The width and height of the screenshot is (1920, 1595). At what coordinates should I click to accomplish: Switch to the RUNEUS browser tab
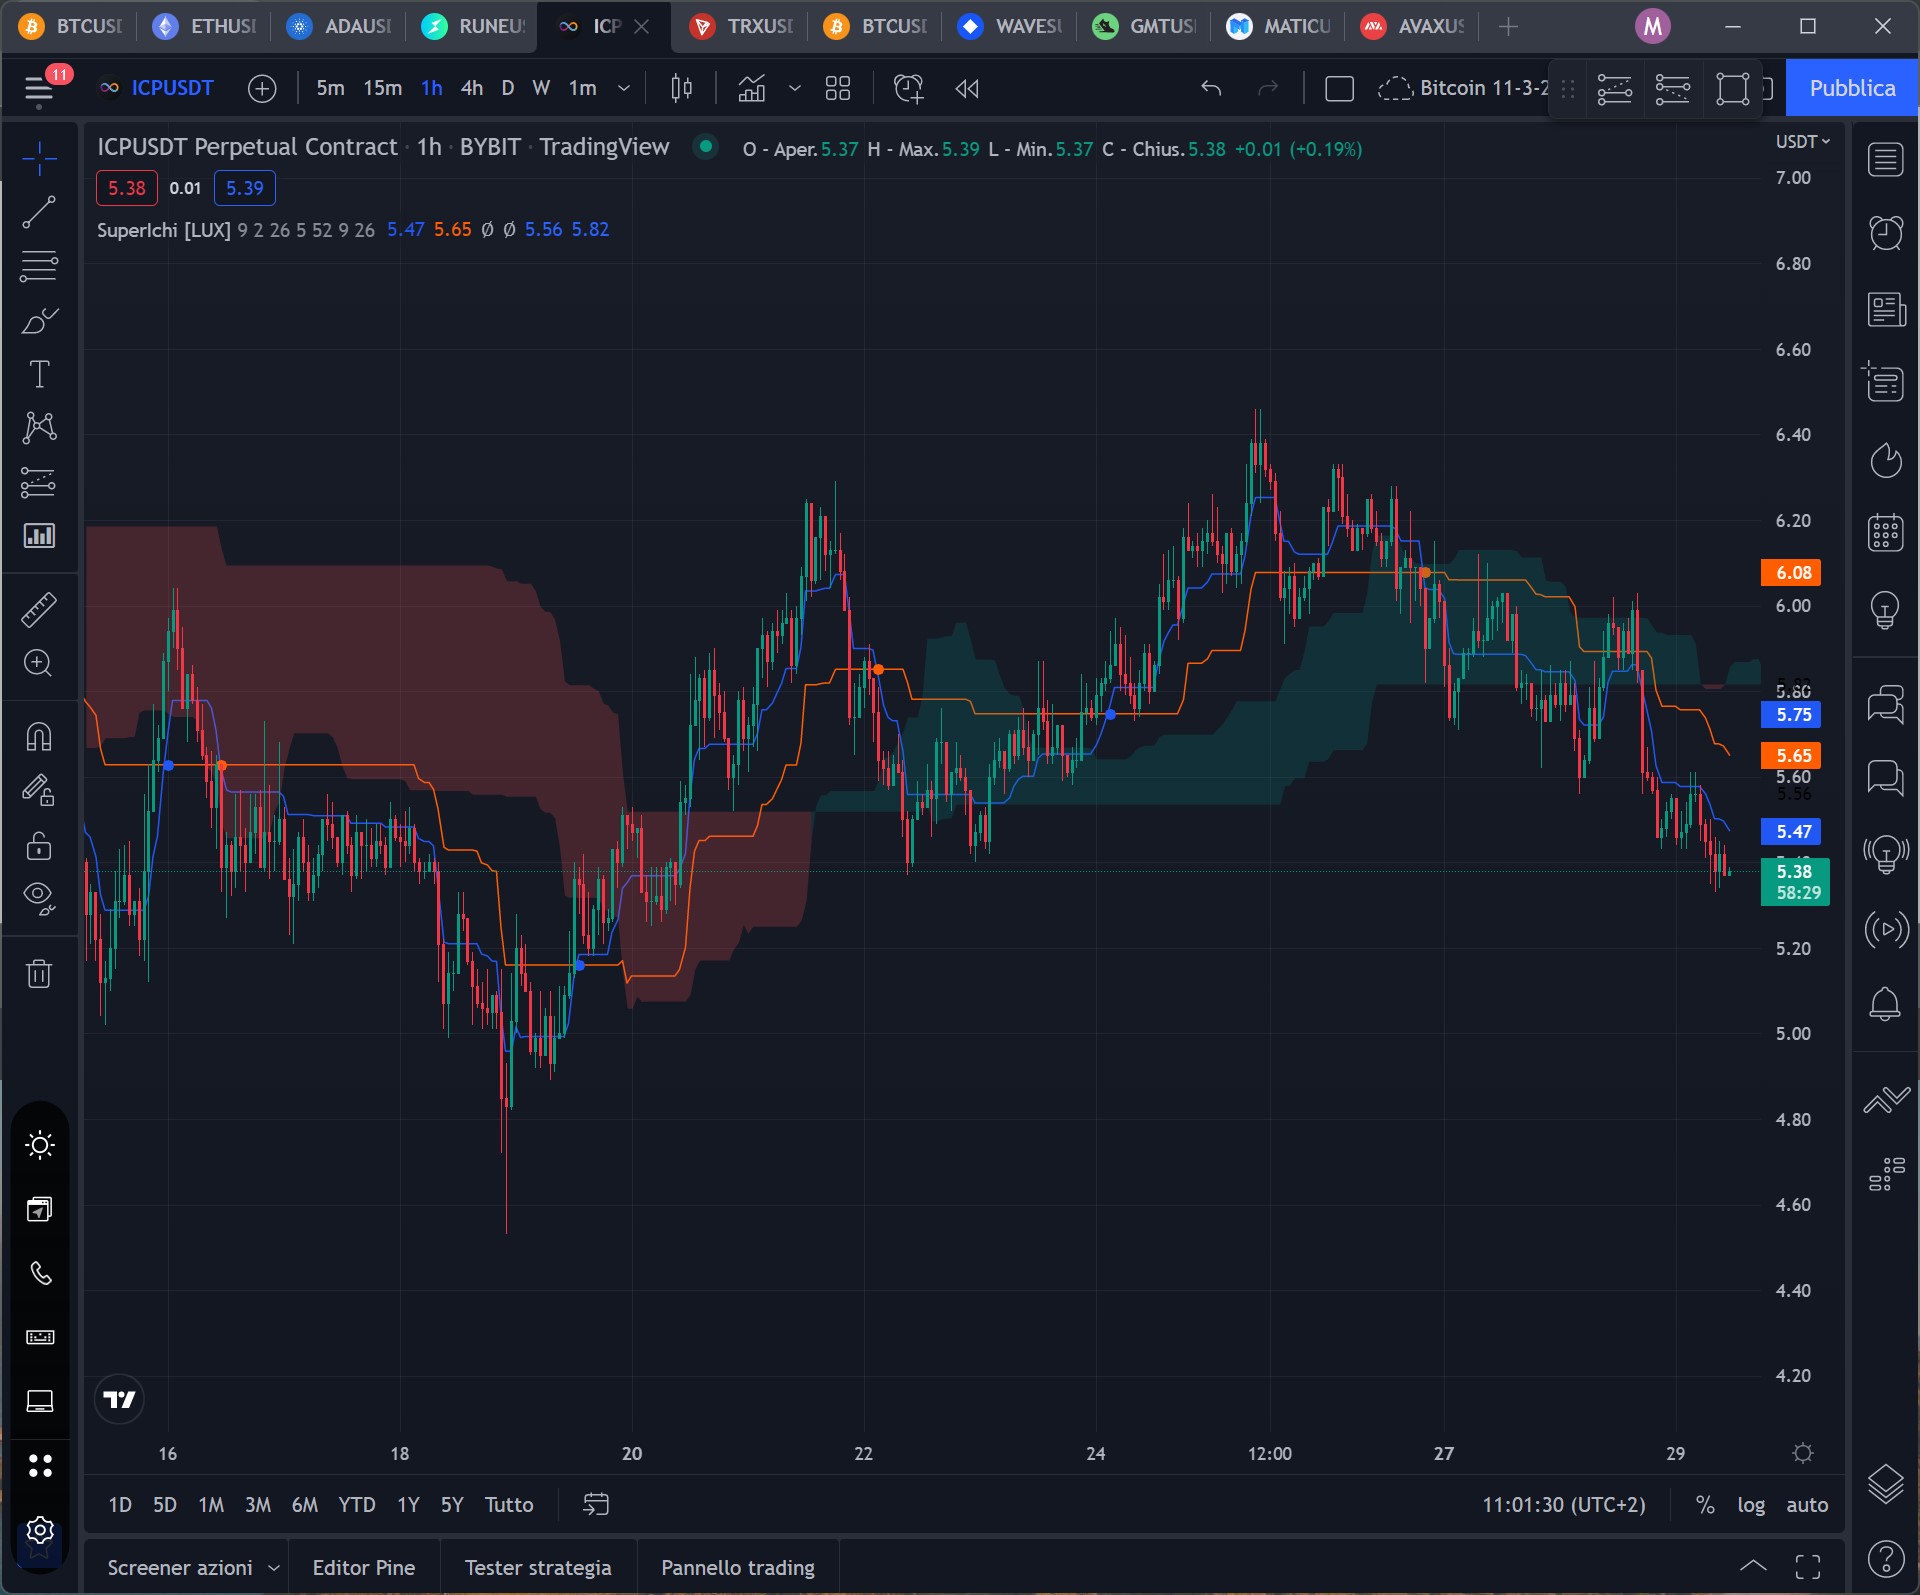click(474, 26)
